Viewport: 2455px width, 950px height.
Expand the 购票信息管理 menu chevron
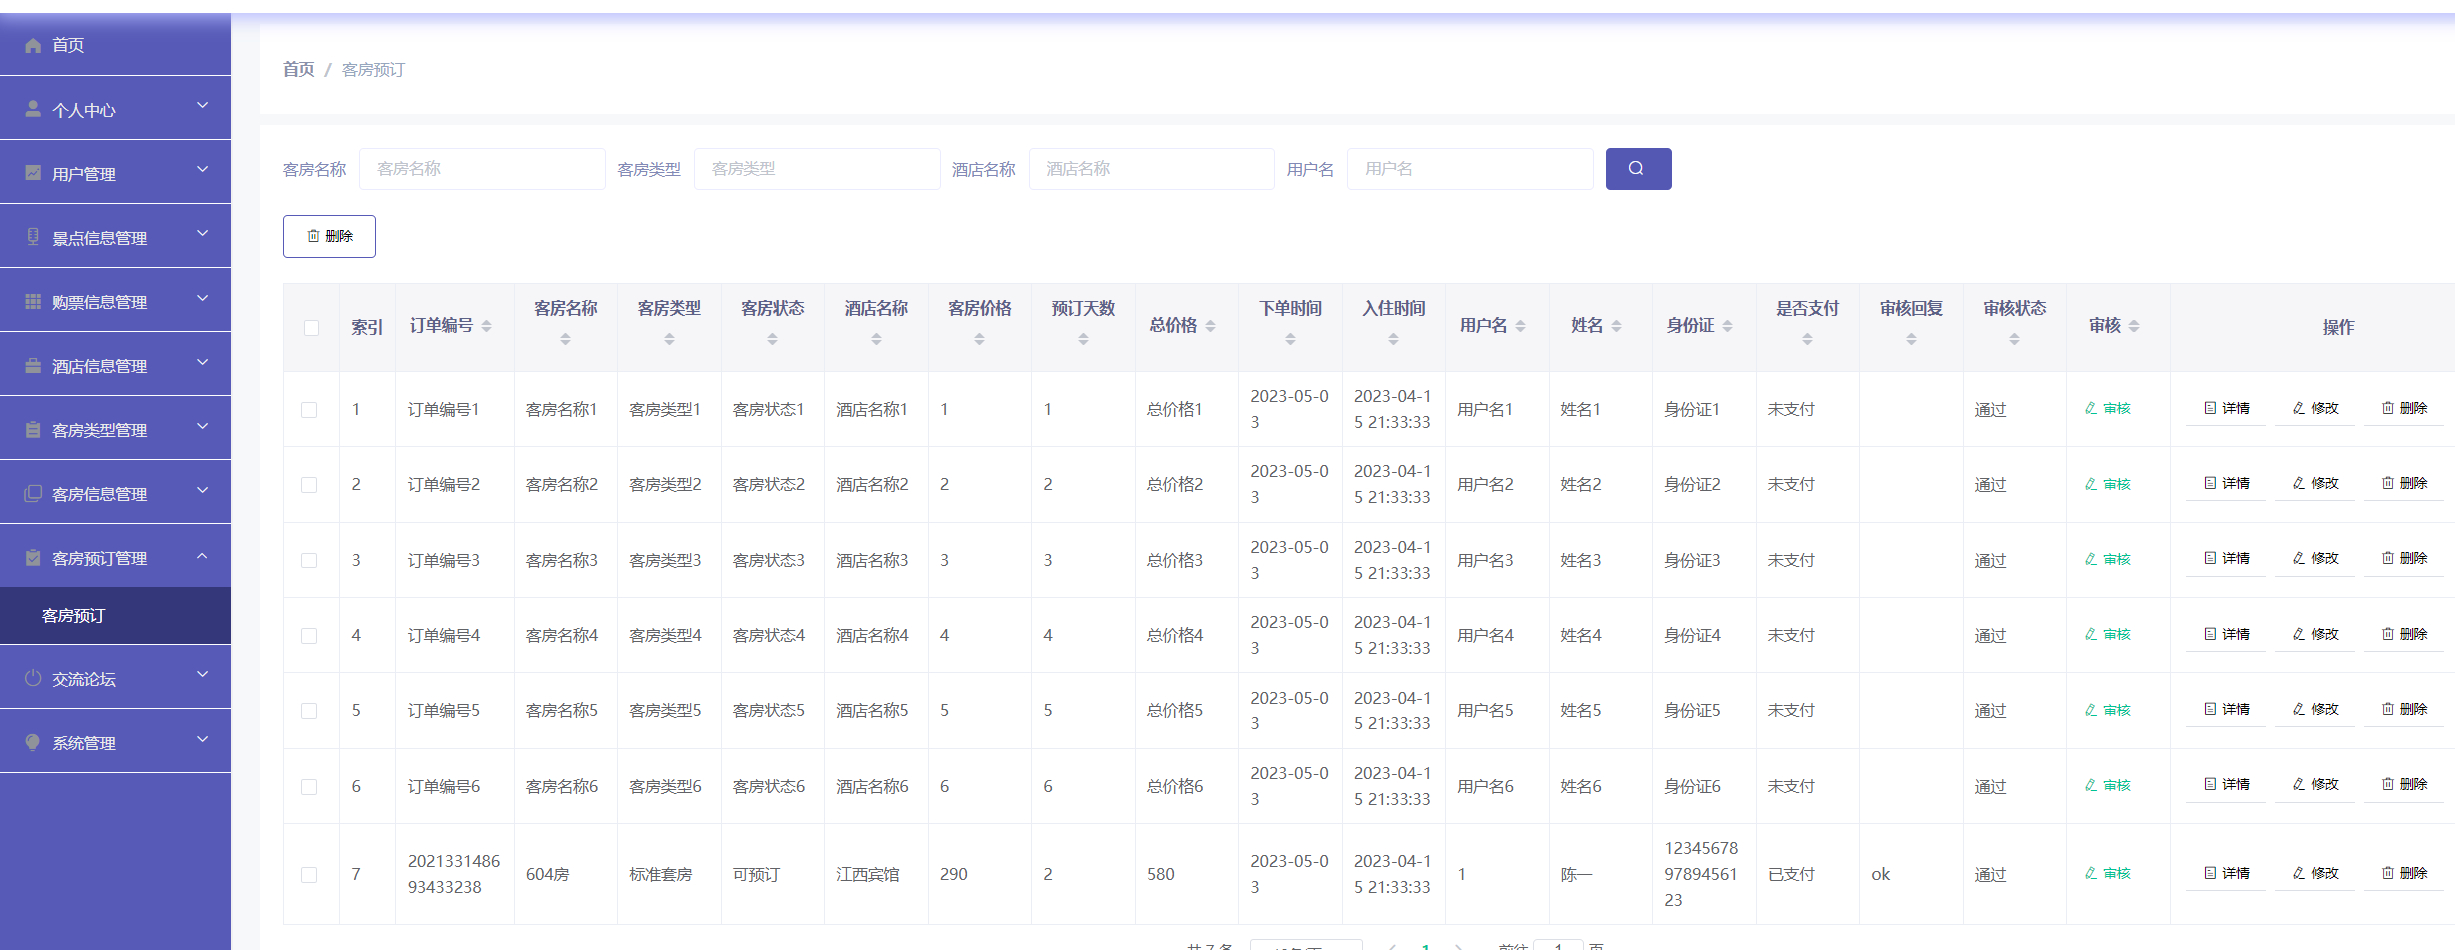(x=203, y=297)
